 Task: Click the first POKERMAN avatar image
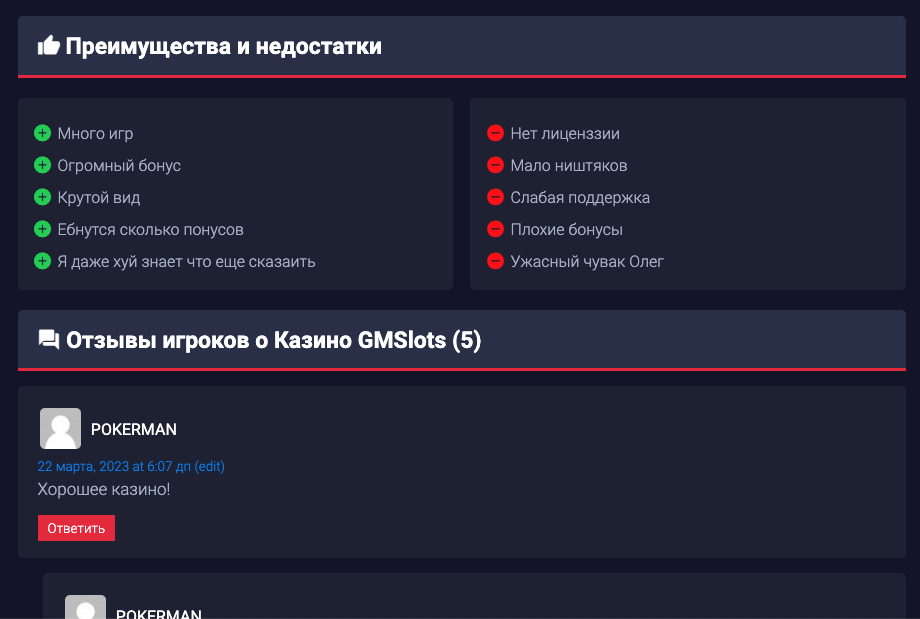pyautogui.click(x=60, y=428)
